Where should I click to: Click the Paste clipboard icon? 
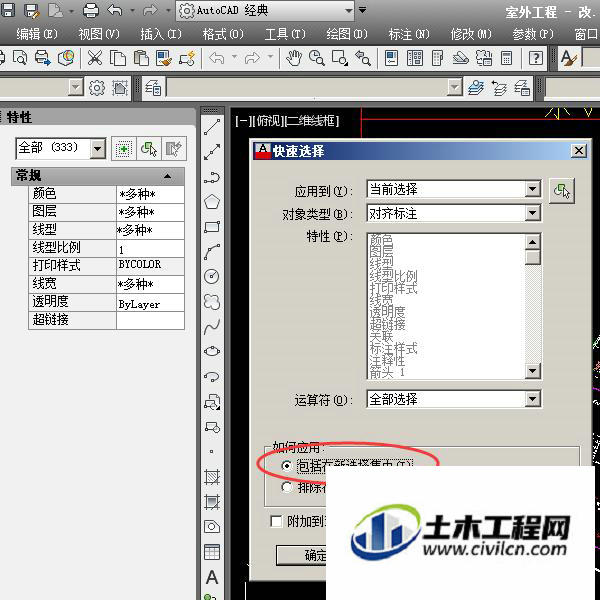(x=141, y=58)
